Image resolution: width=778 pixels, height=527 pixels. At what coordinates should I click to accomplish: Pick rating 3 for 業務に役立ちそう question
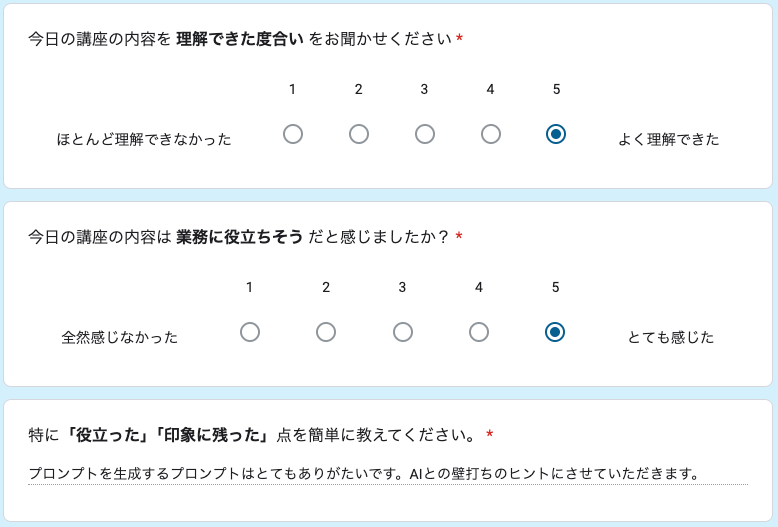(403, 332)
